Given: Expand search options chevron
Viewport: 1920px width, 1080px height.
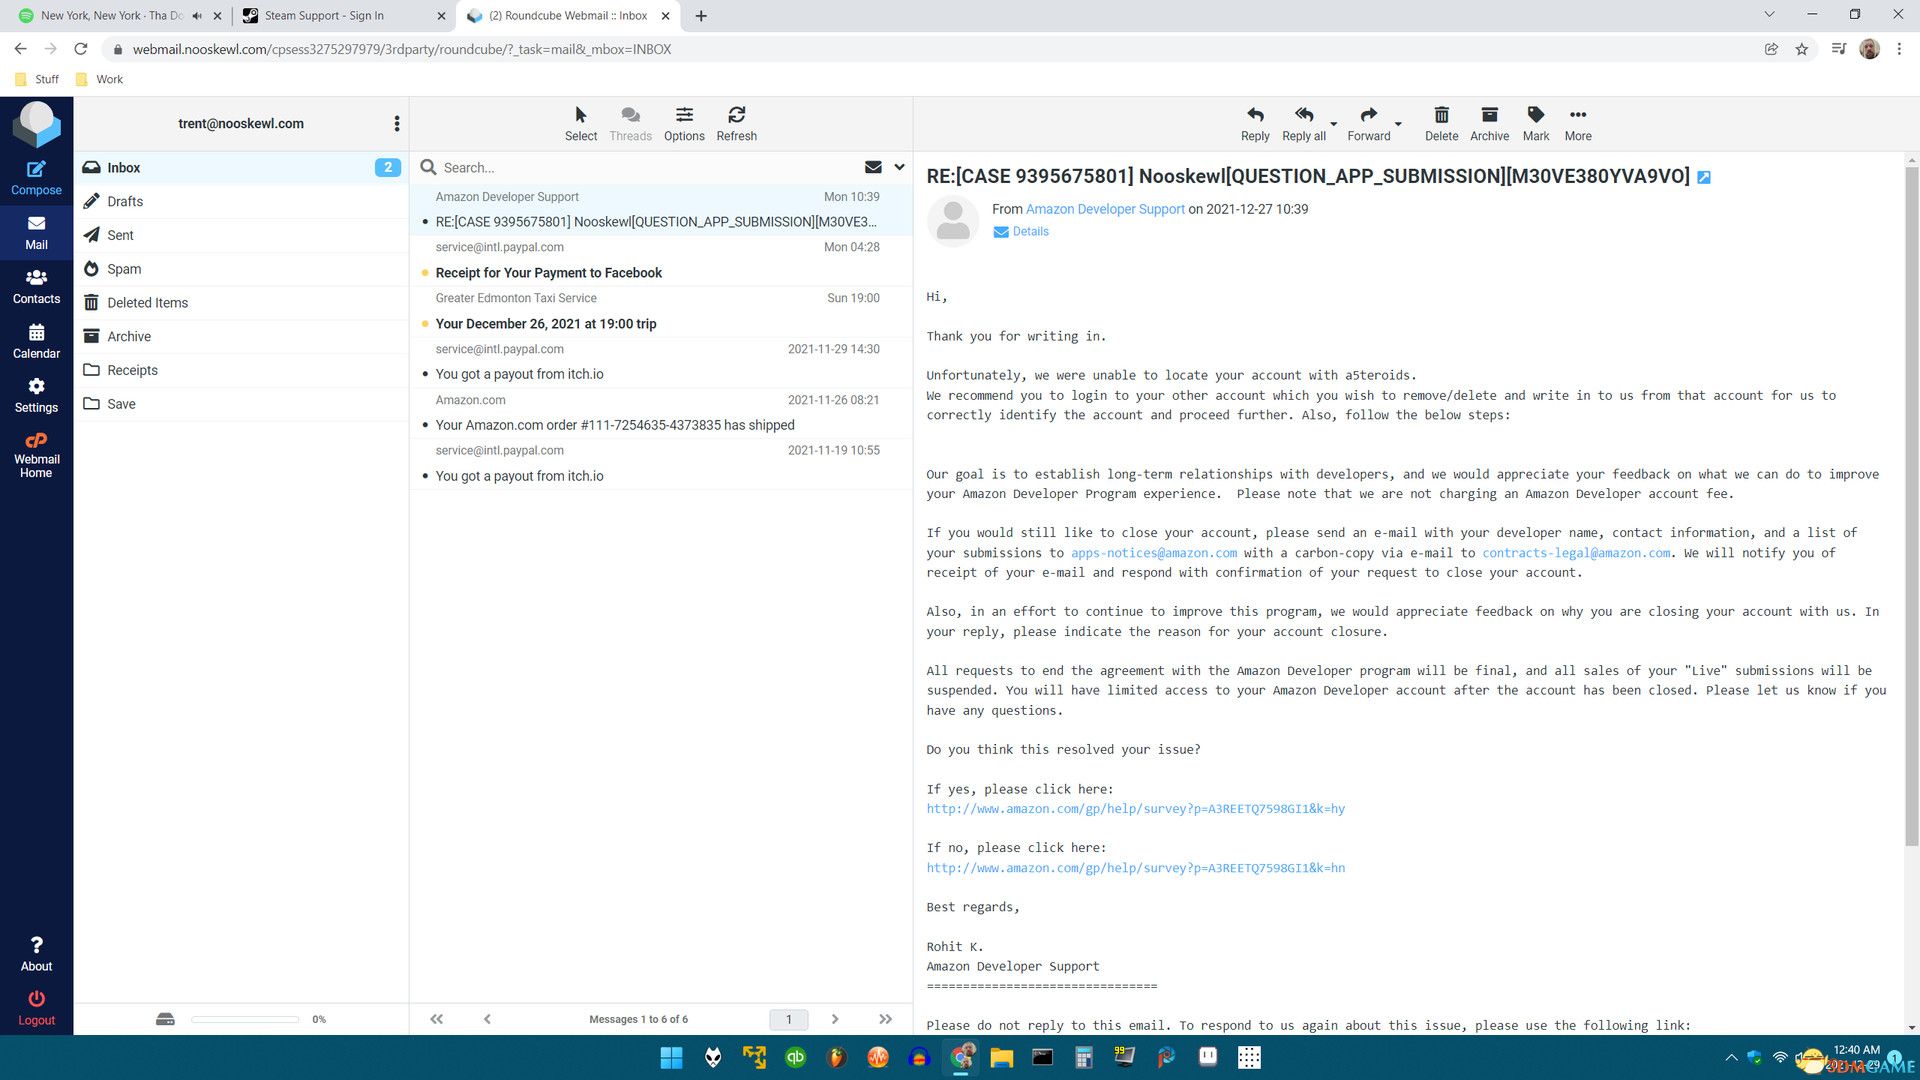Looking at the screenshot, I should pos(899,167).
